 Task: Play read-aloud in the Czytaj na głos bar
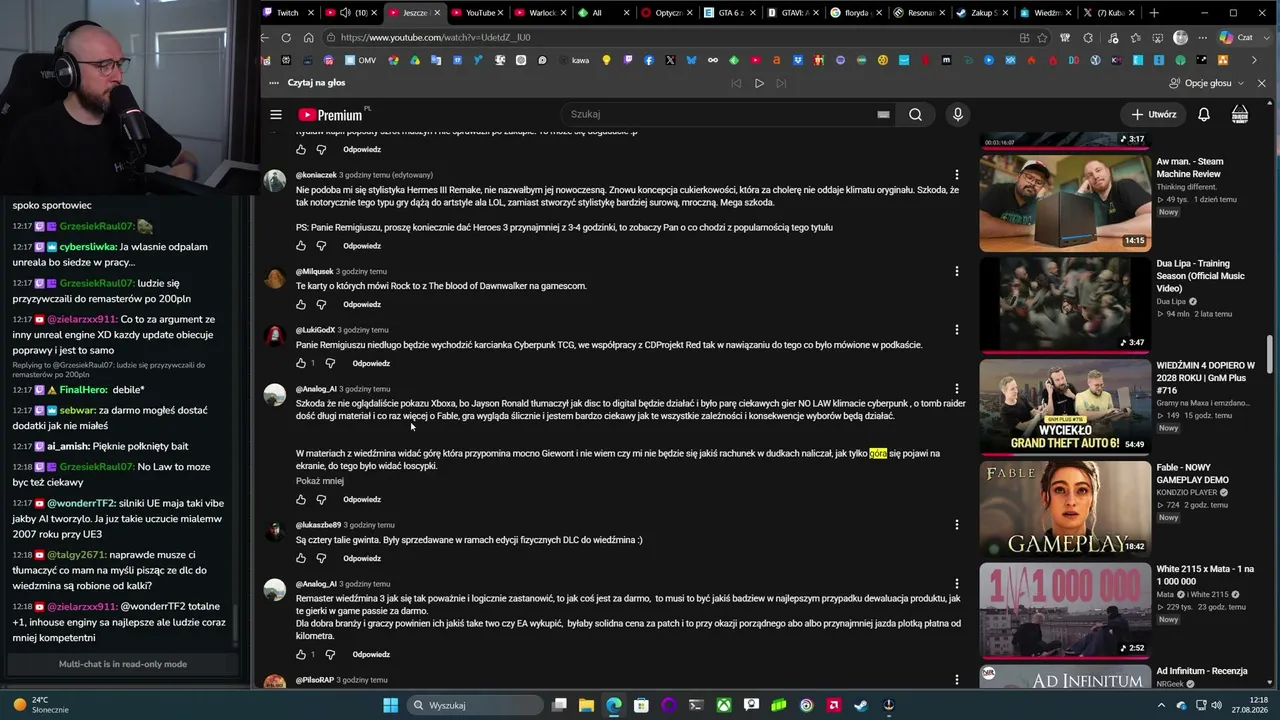click(x=759, y=83)
